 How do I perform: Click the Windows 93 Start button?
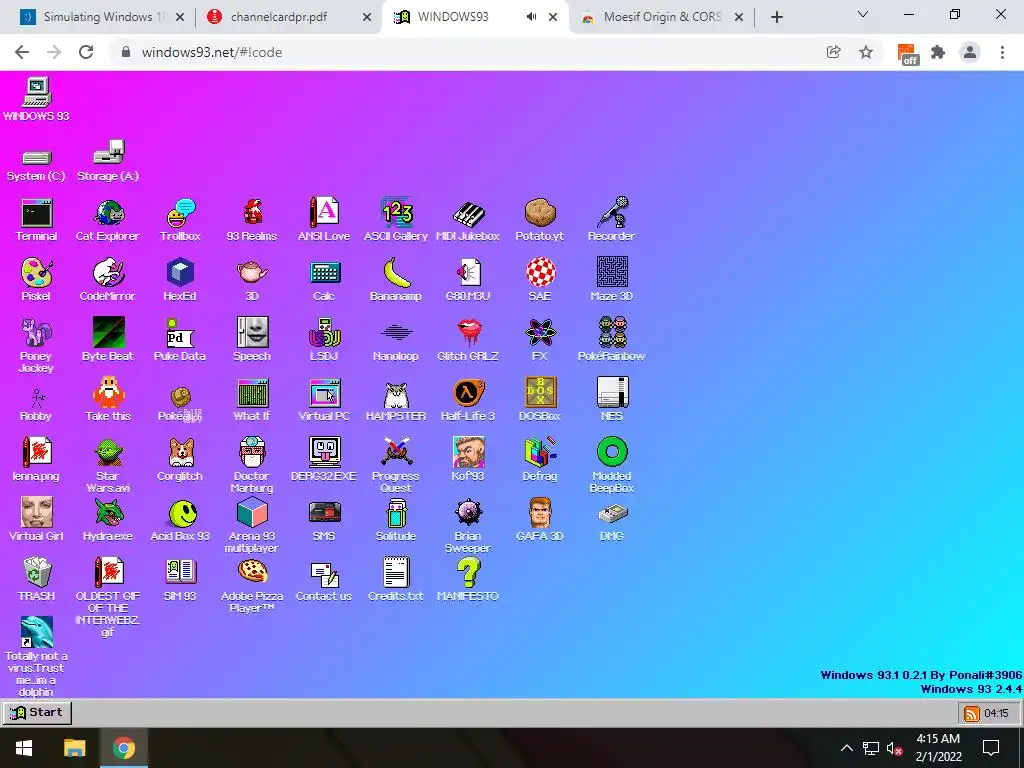37,712
